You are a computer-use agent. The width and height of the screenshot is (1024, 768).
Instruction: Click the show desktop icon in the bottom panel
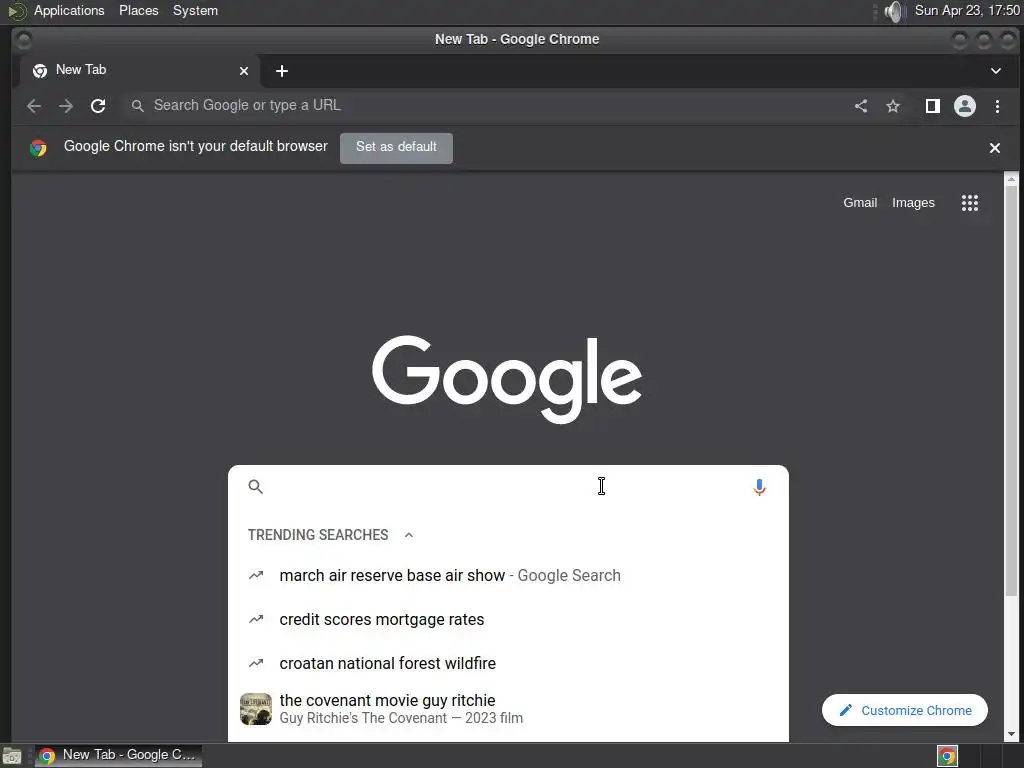pyautogui.click(x=12, y=756)
